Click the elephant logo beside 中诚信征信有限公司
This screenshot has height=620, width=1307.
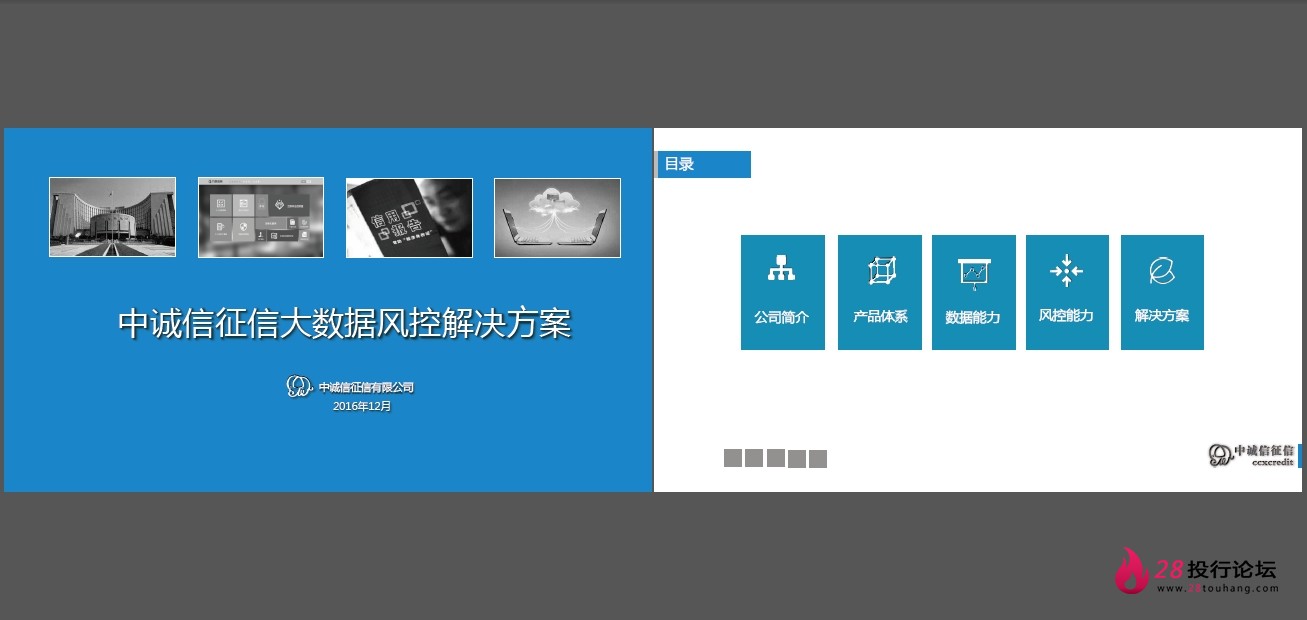[299, 386]
